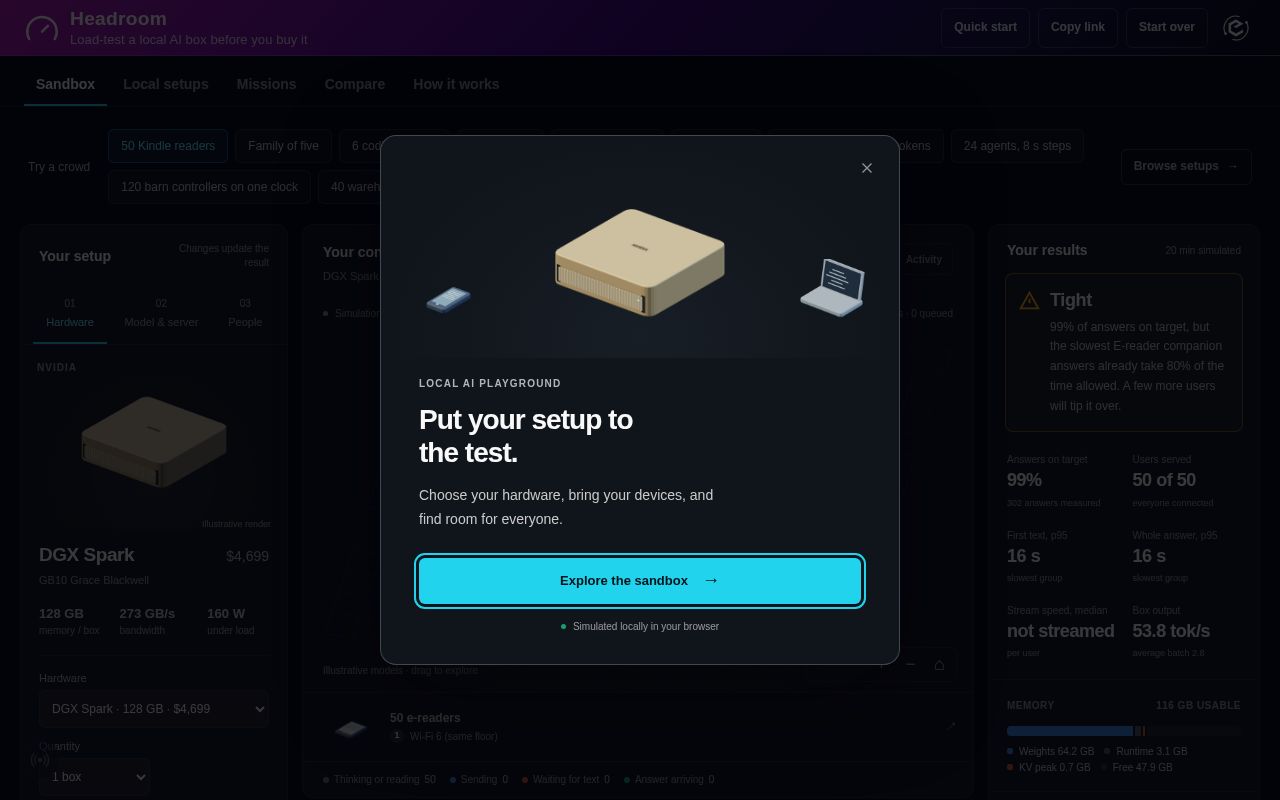The width and height of the screenshot is (1280, 800).
Task: Click the Headroom gauge logo
Action: 42,28
